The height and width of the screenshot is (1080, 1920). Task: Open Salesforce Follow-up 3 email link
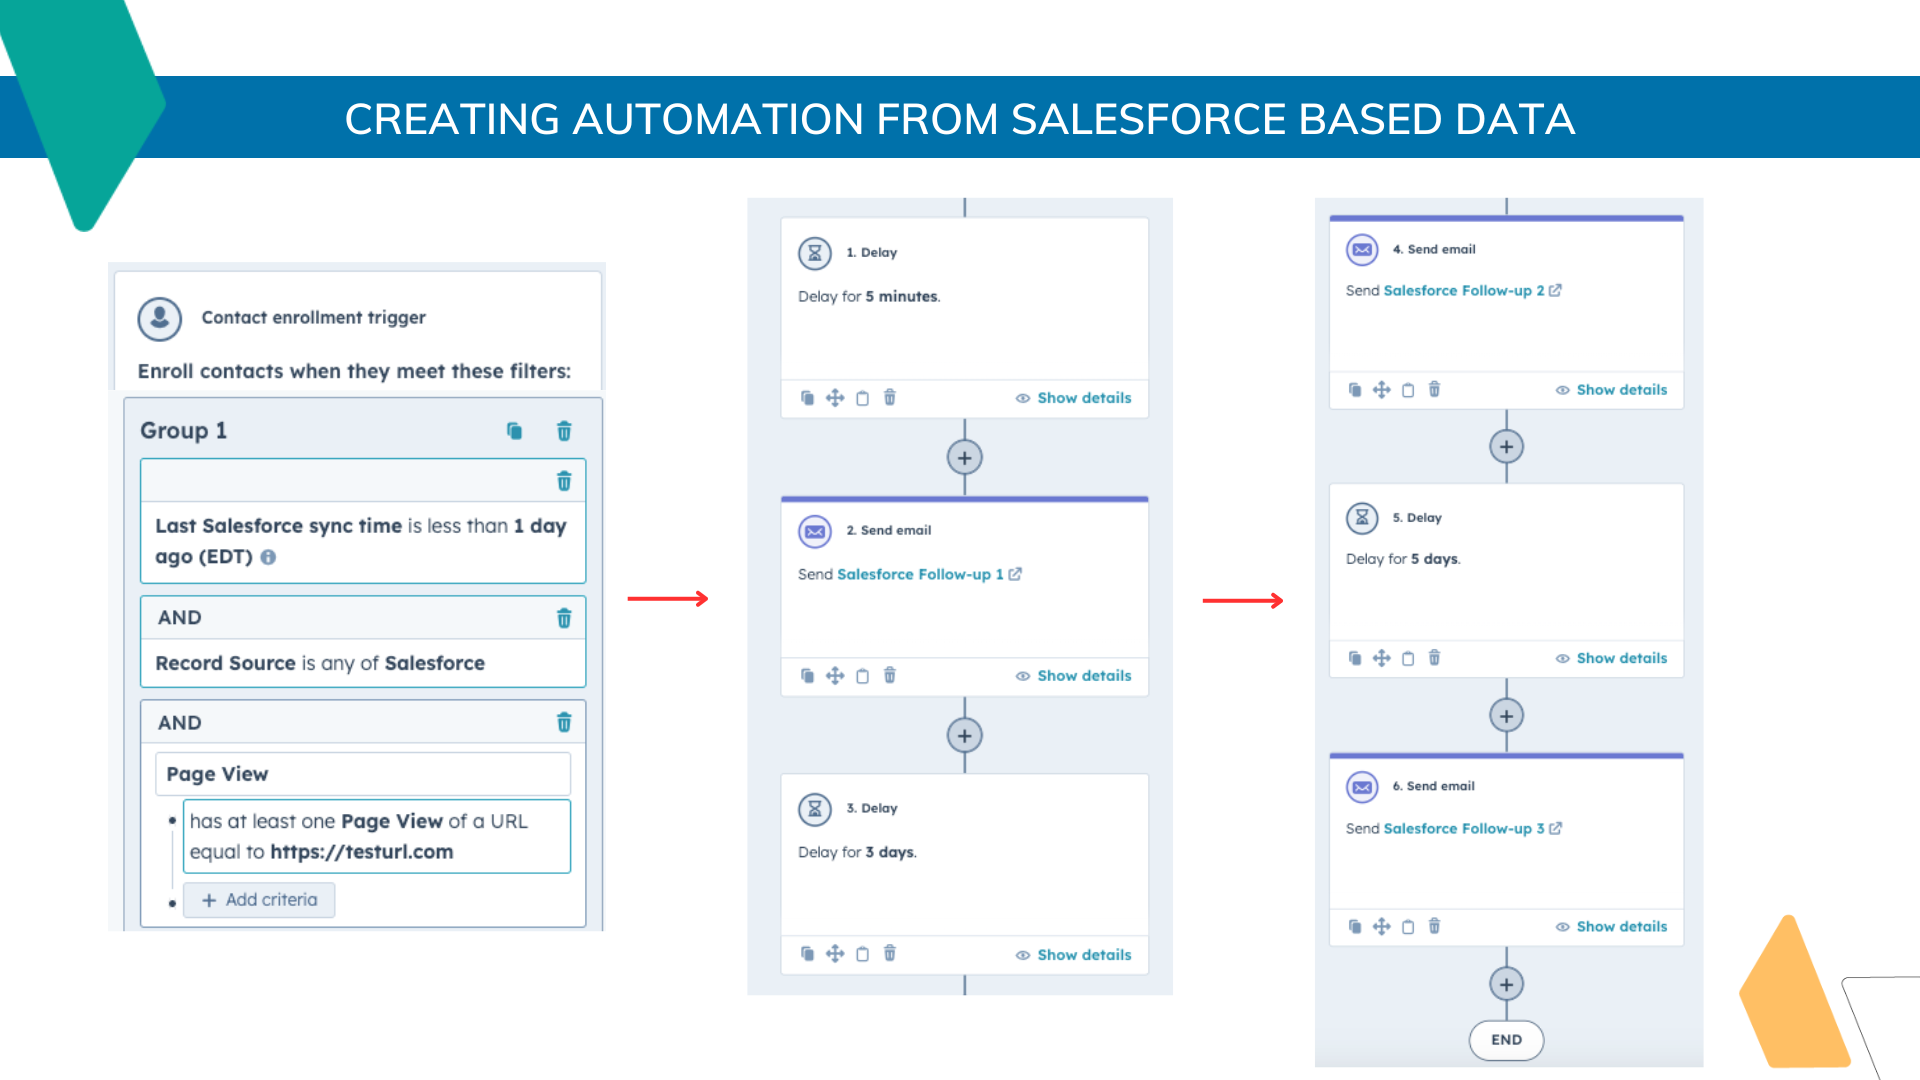click(x=1472, y=829)
